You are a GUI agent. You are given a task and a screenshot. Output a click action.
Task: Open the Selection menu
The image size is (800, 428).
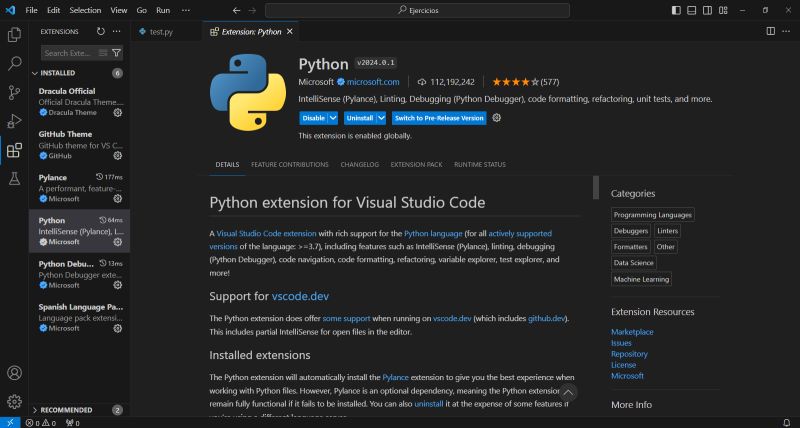point(85,10)
